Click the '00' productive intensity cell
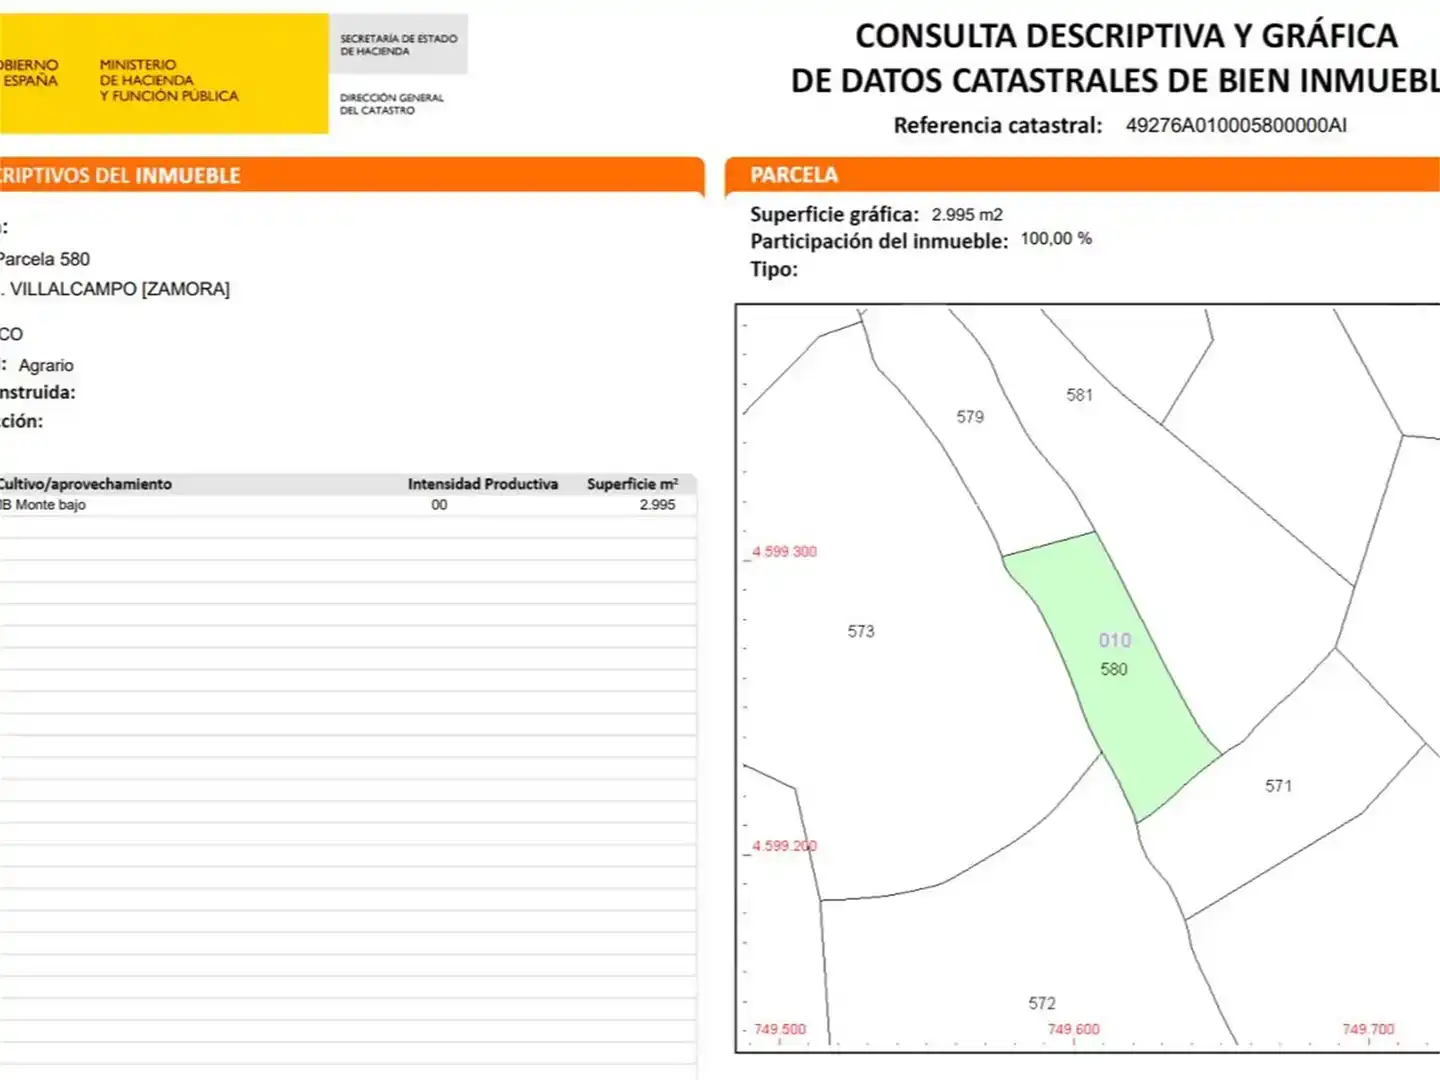 pyautogui.click(x=439, y=505)
